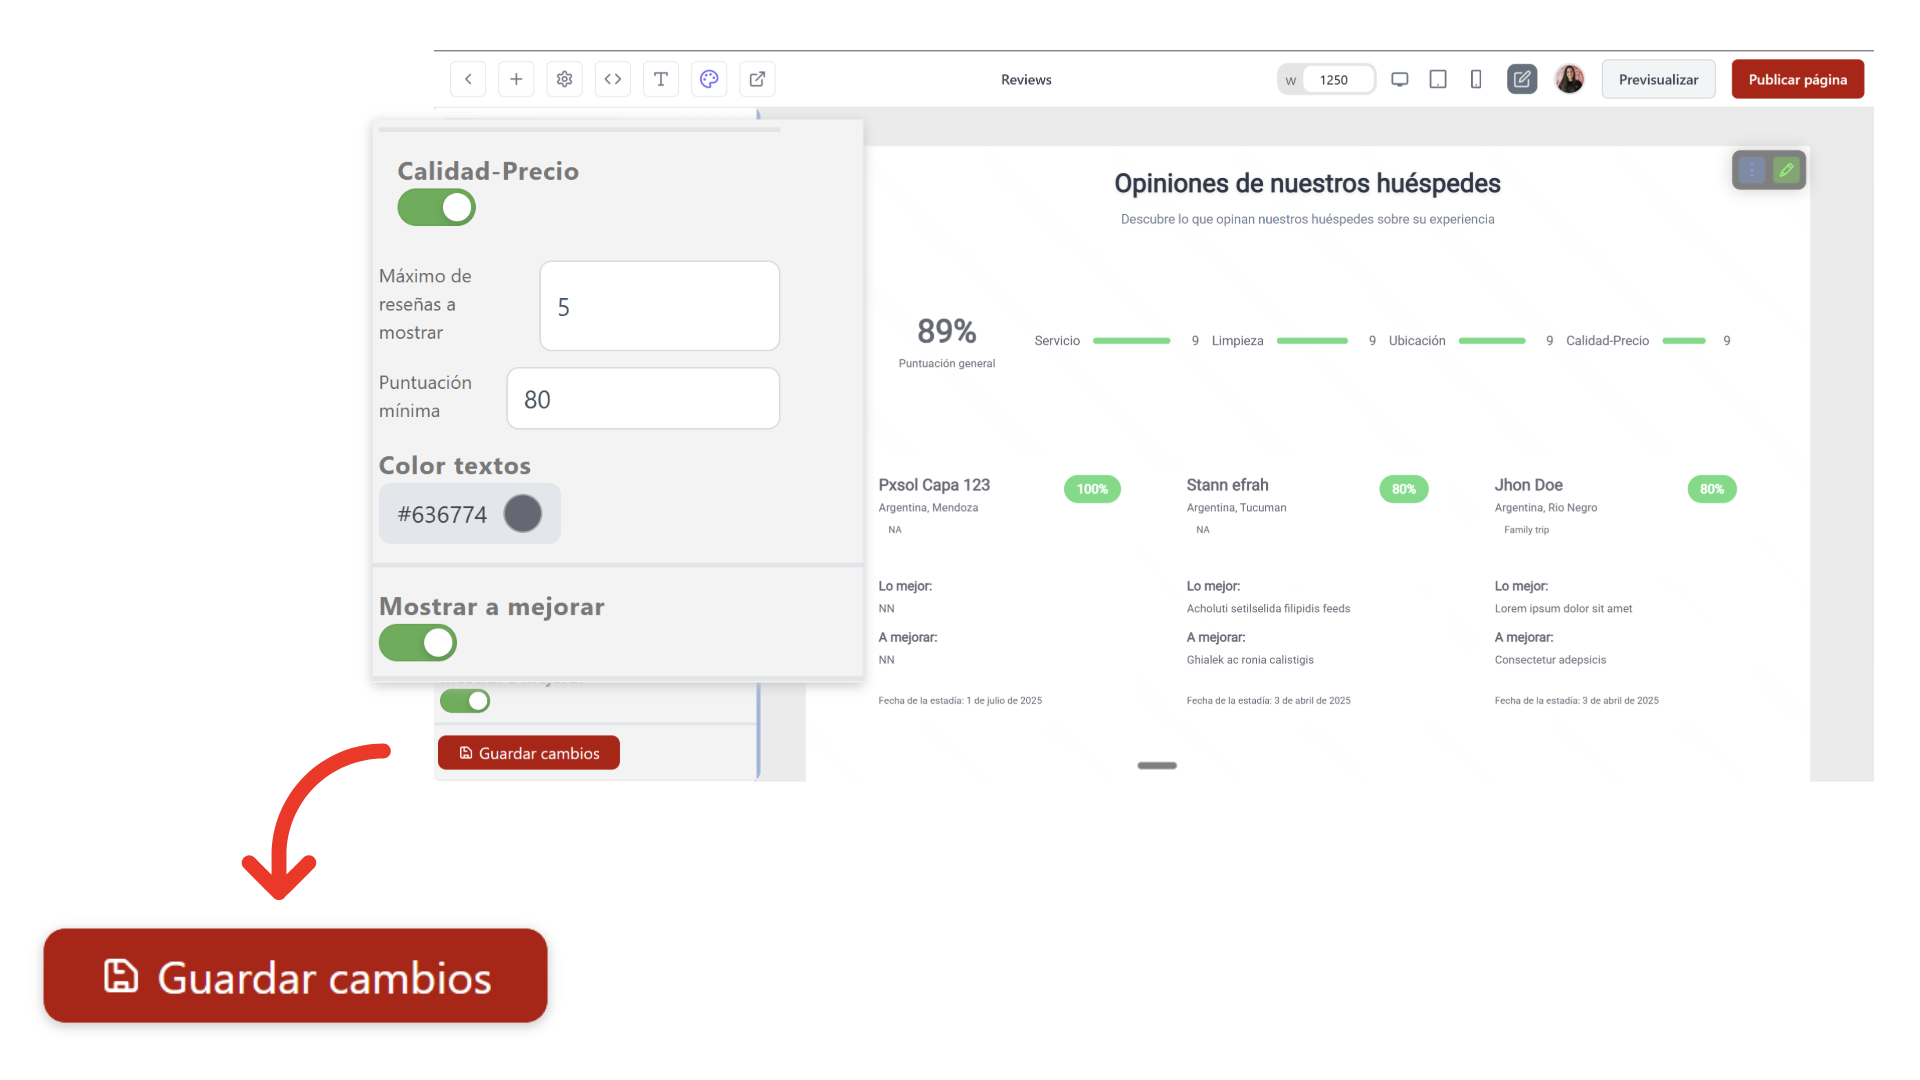
Task: Switch to tablet view icon
Action: click(x=1438, y=79)
